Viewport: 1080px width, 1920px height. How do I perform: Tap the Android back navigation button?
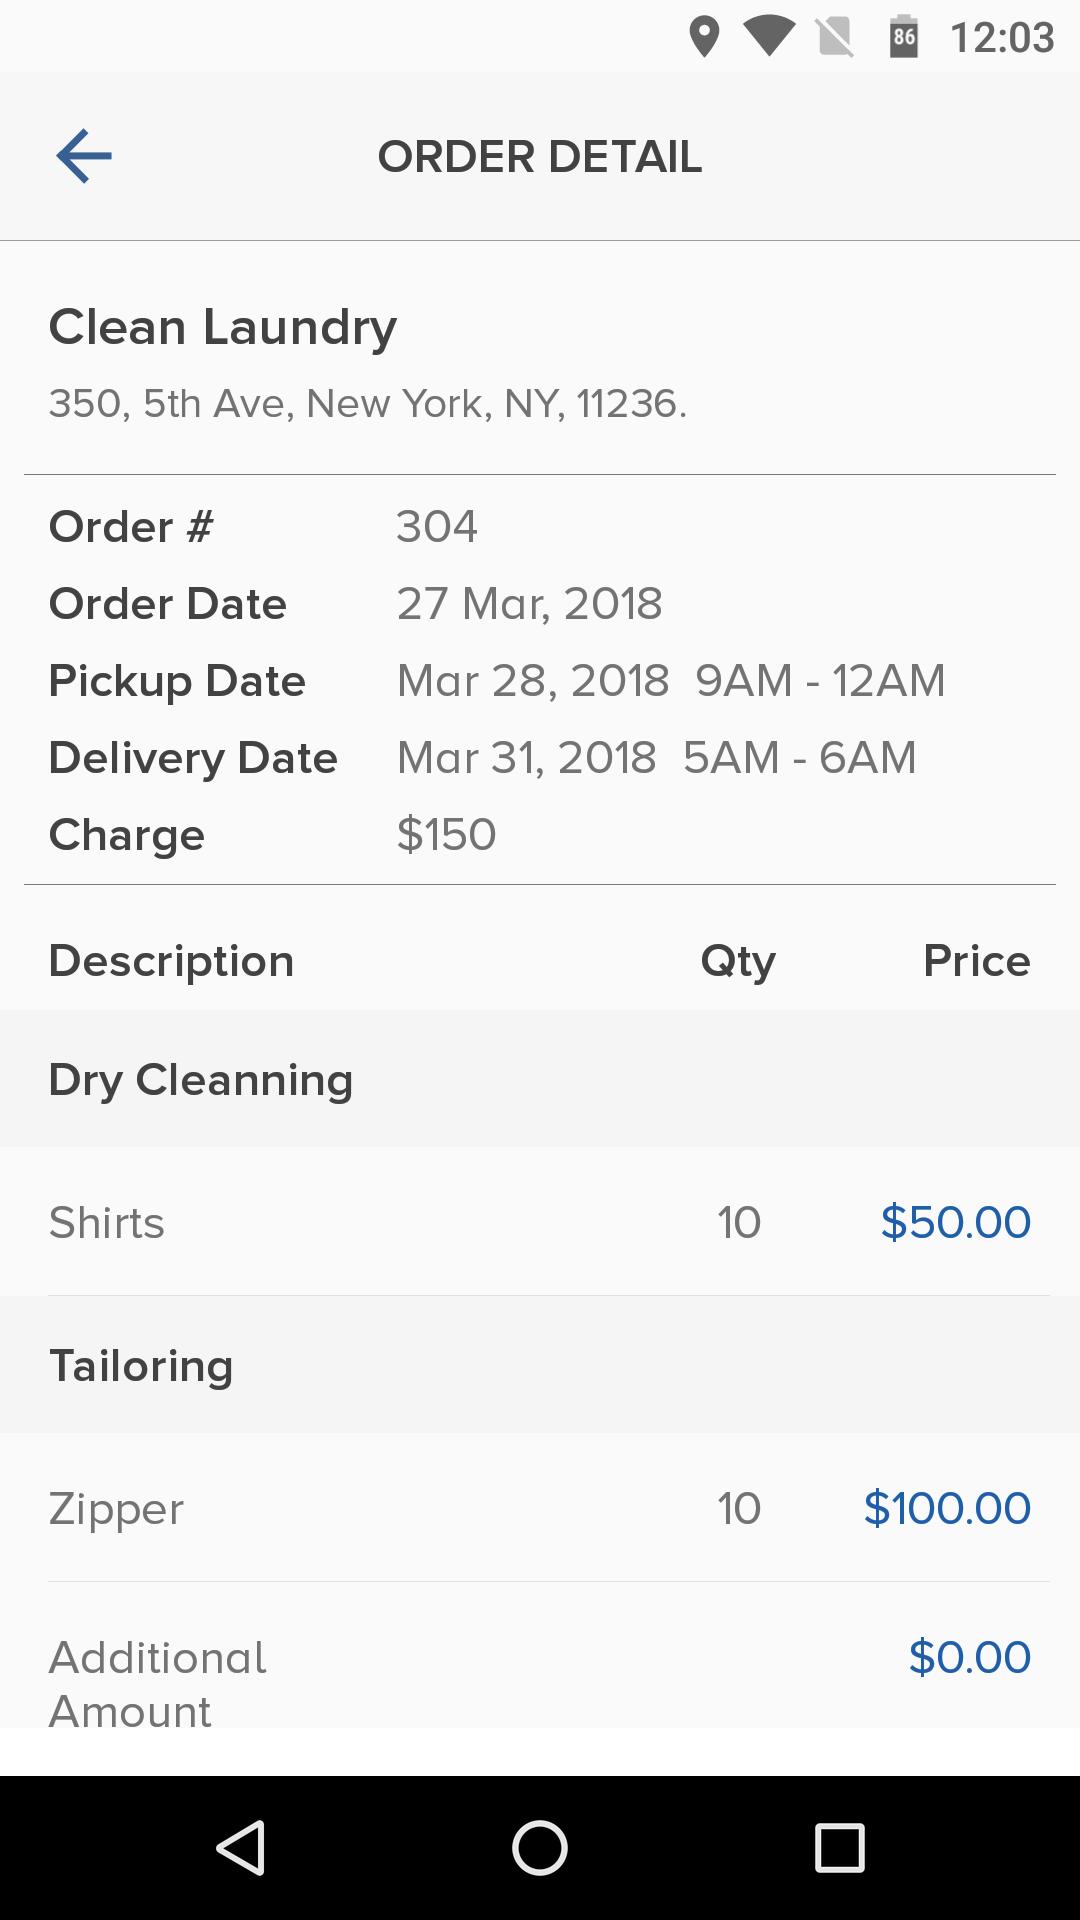[241, 1847]
